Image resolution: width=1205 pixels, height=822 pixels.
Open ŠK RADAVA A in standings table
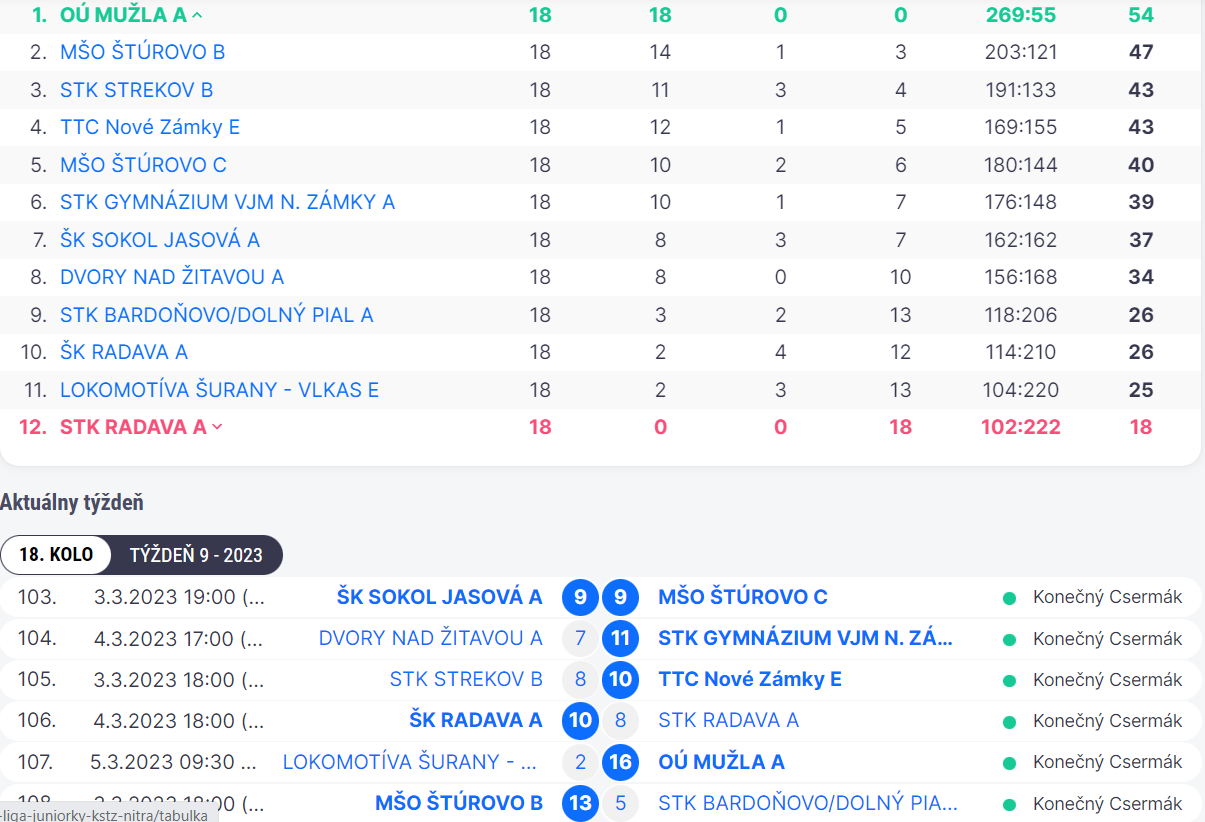124,352
